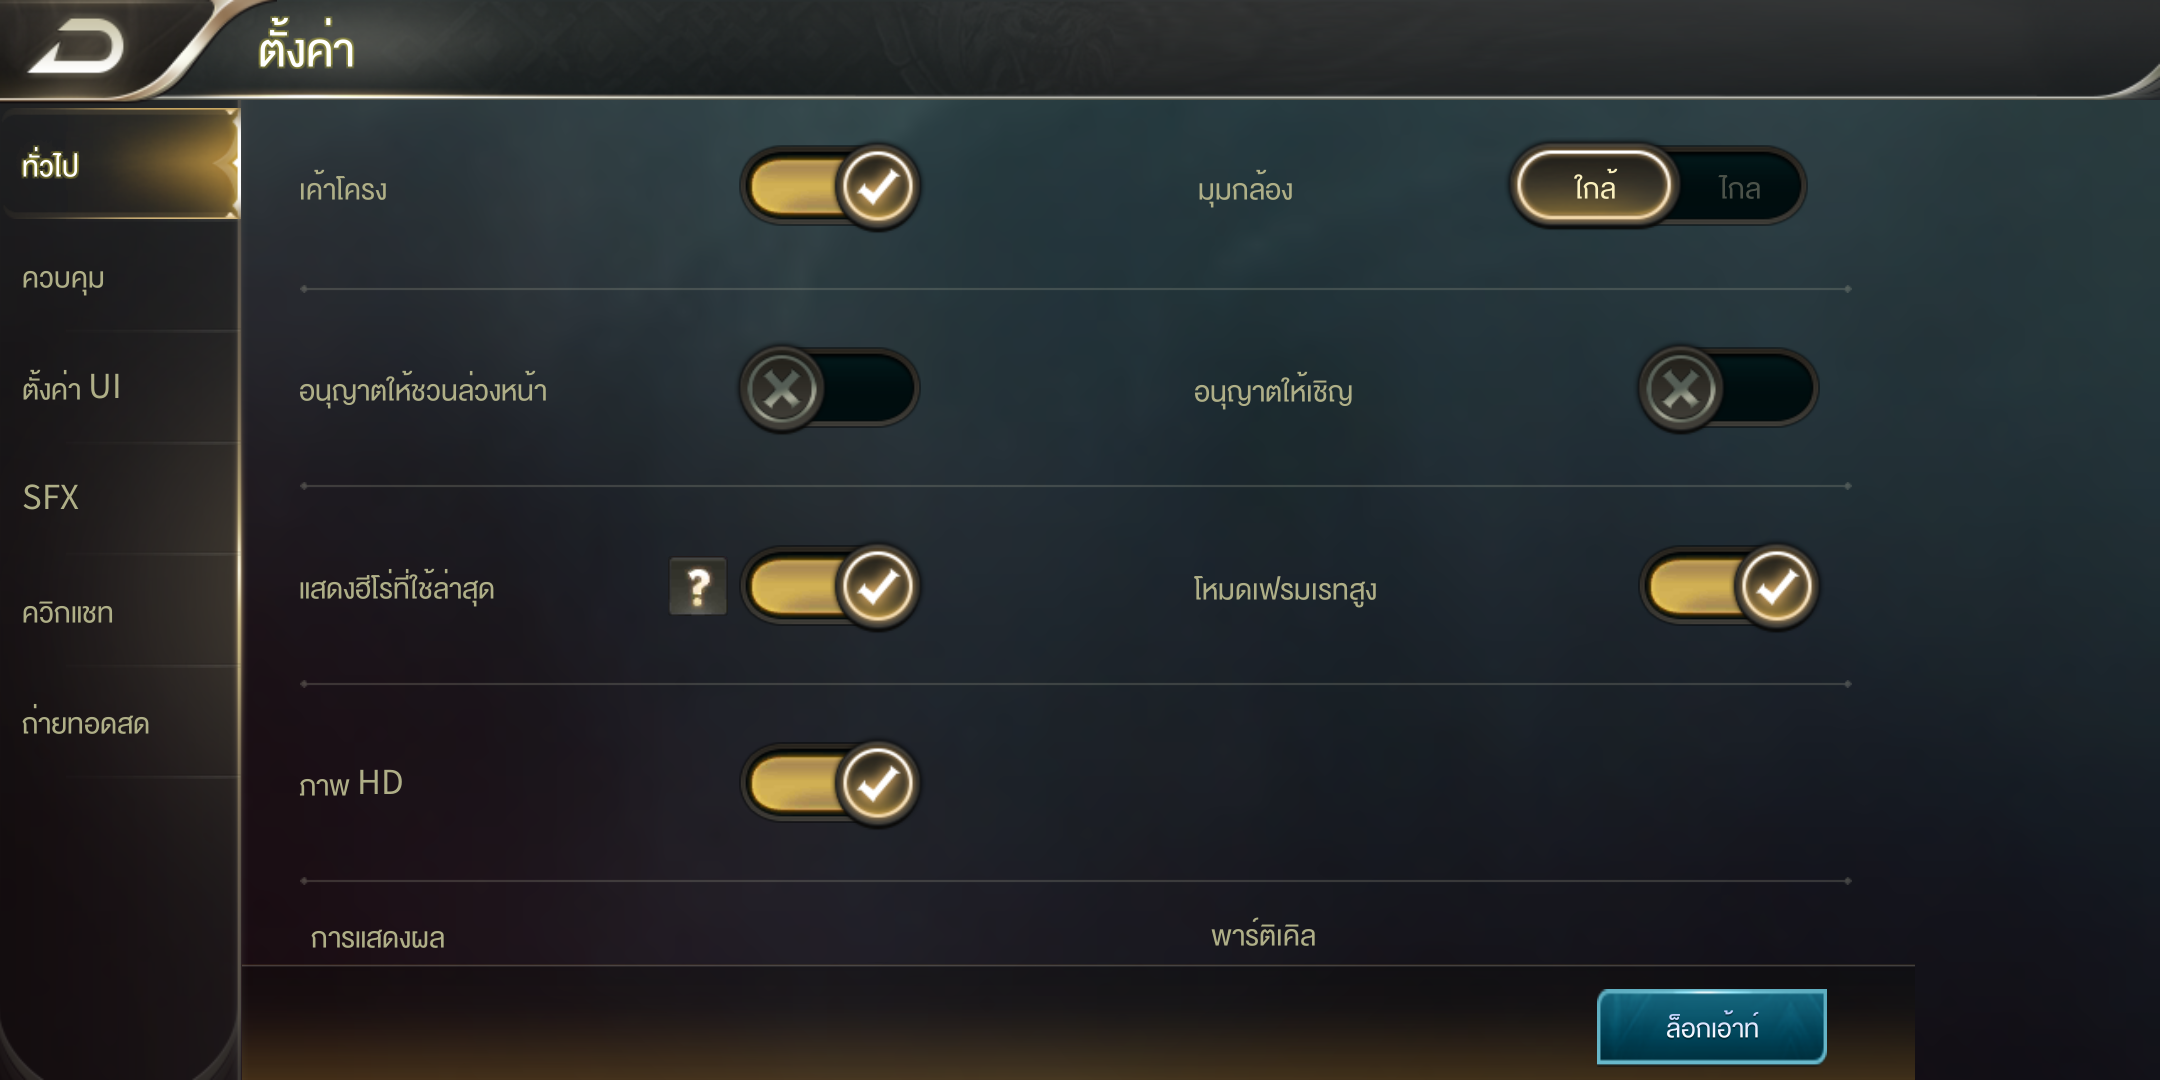Click the back arrow icon
Screen dimensions: 2160x1080
[x=77, y=47]
